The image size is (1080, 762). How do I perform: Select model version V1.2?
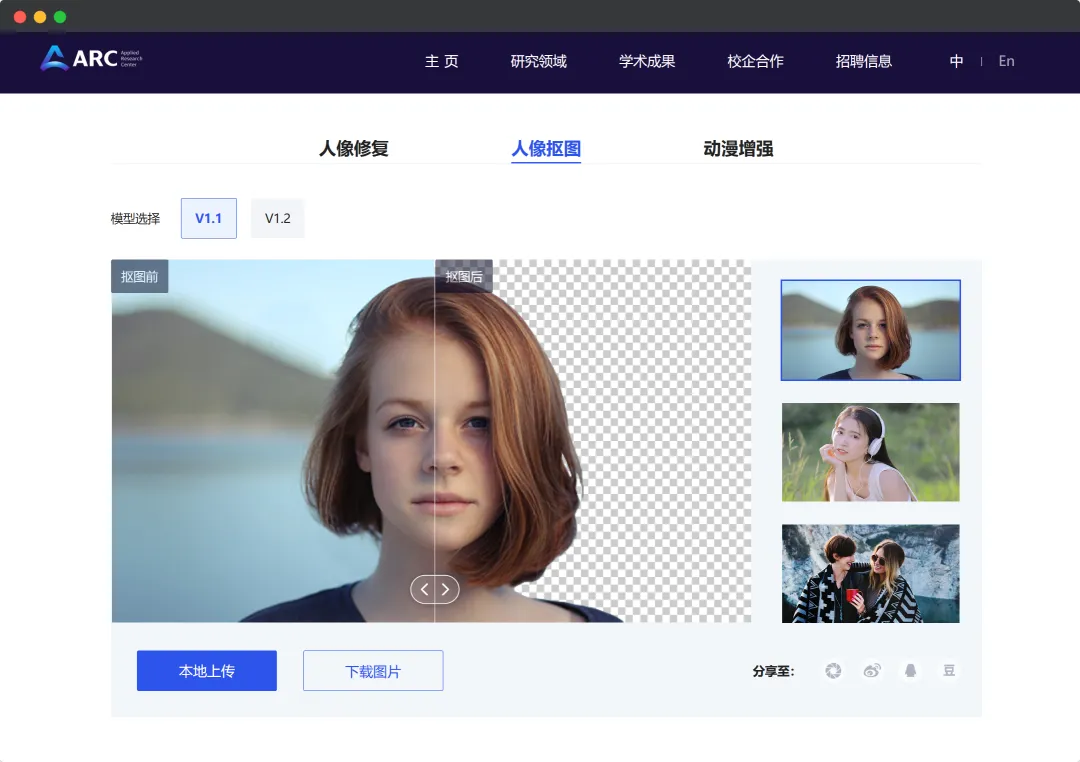pos(277,218)
